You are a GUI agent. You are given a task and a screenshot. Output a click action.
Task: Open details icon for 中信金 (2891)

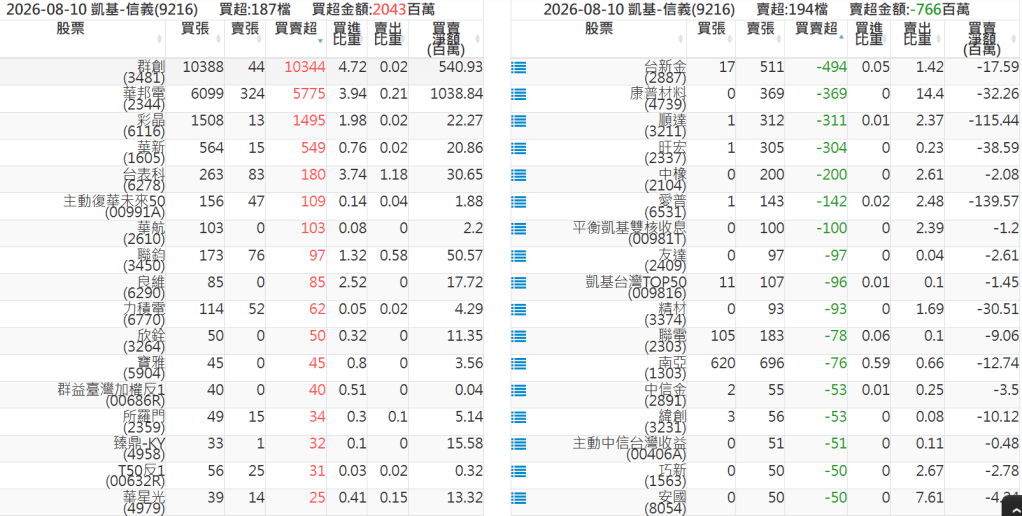[519, 390]
